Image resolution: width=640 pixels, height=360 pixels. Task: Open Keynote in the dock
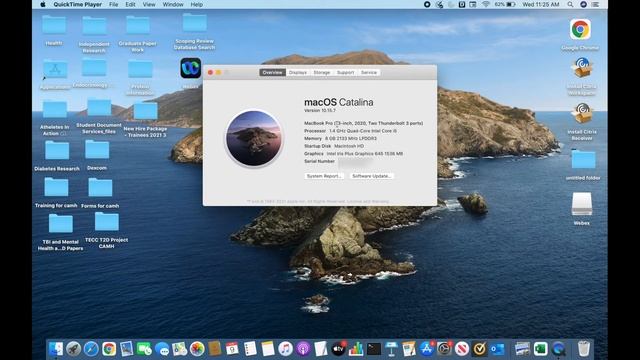[391, 349]
